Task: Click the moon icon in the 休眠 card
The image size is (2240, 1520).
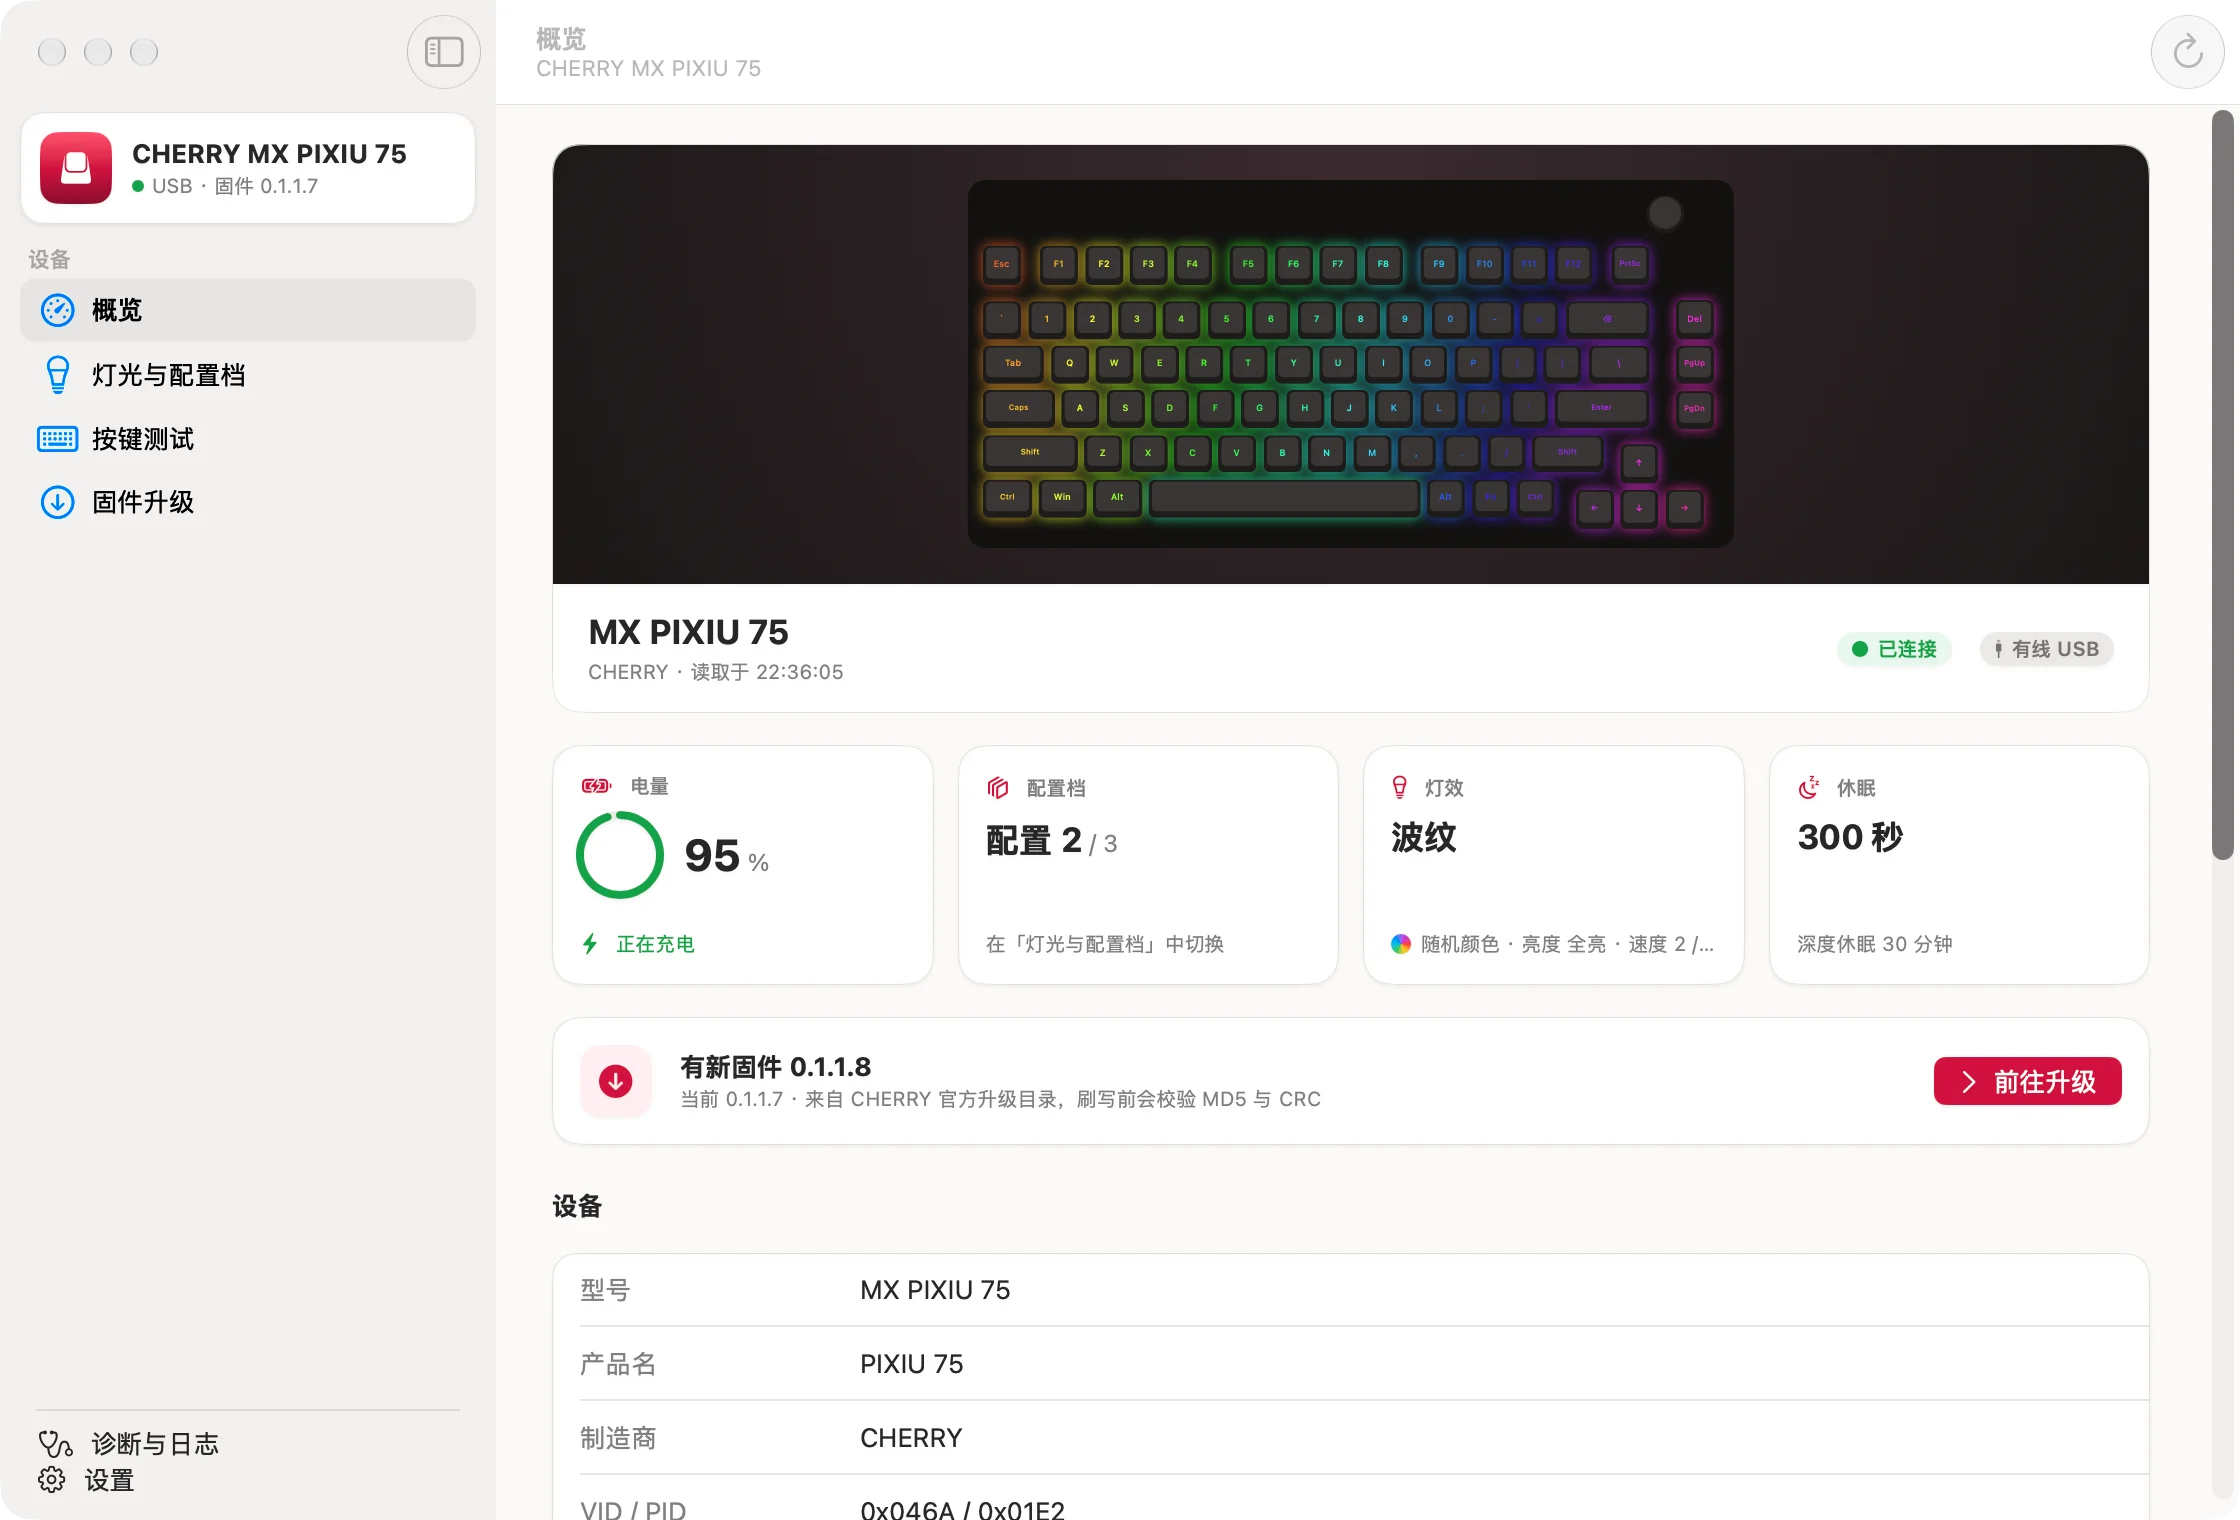Action: pyautogui.click(x=1808, y=788)
